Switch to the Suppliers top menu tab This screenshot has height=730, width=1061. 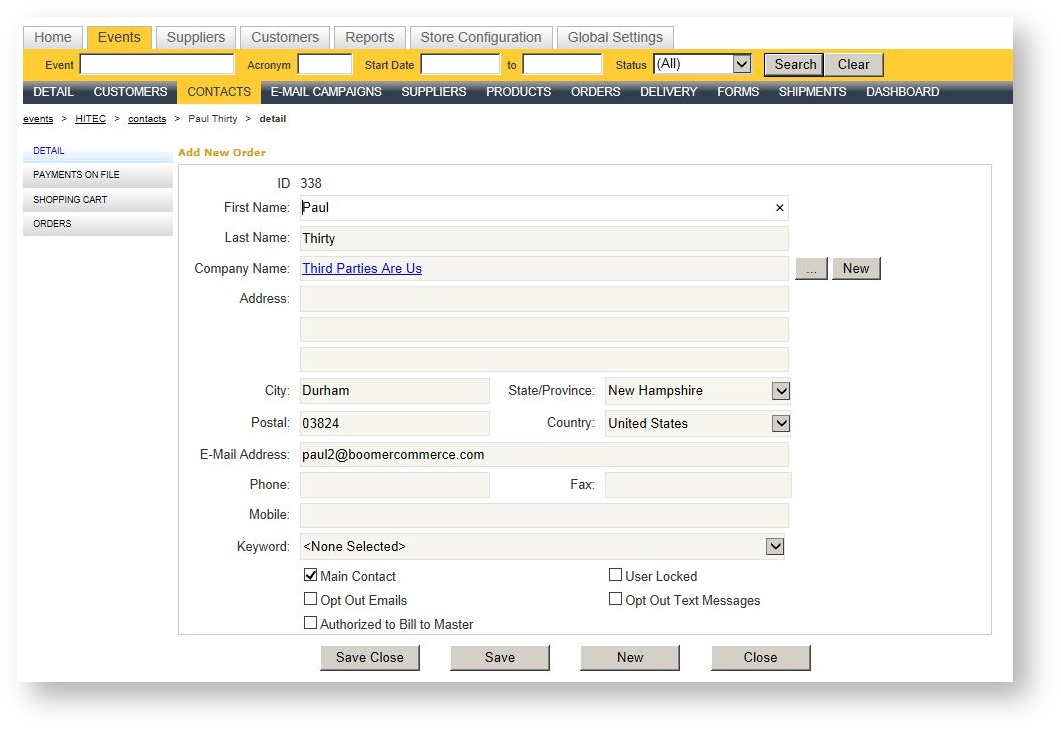[x=196, y=37]
